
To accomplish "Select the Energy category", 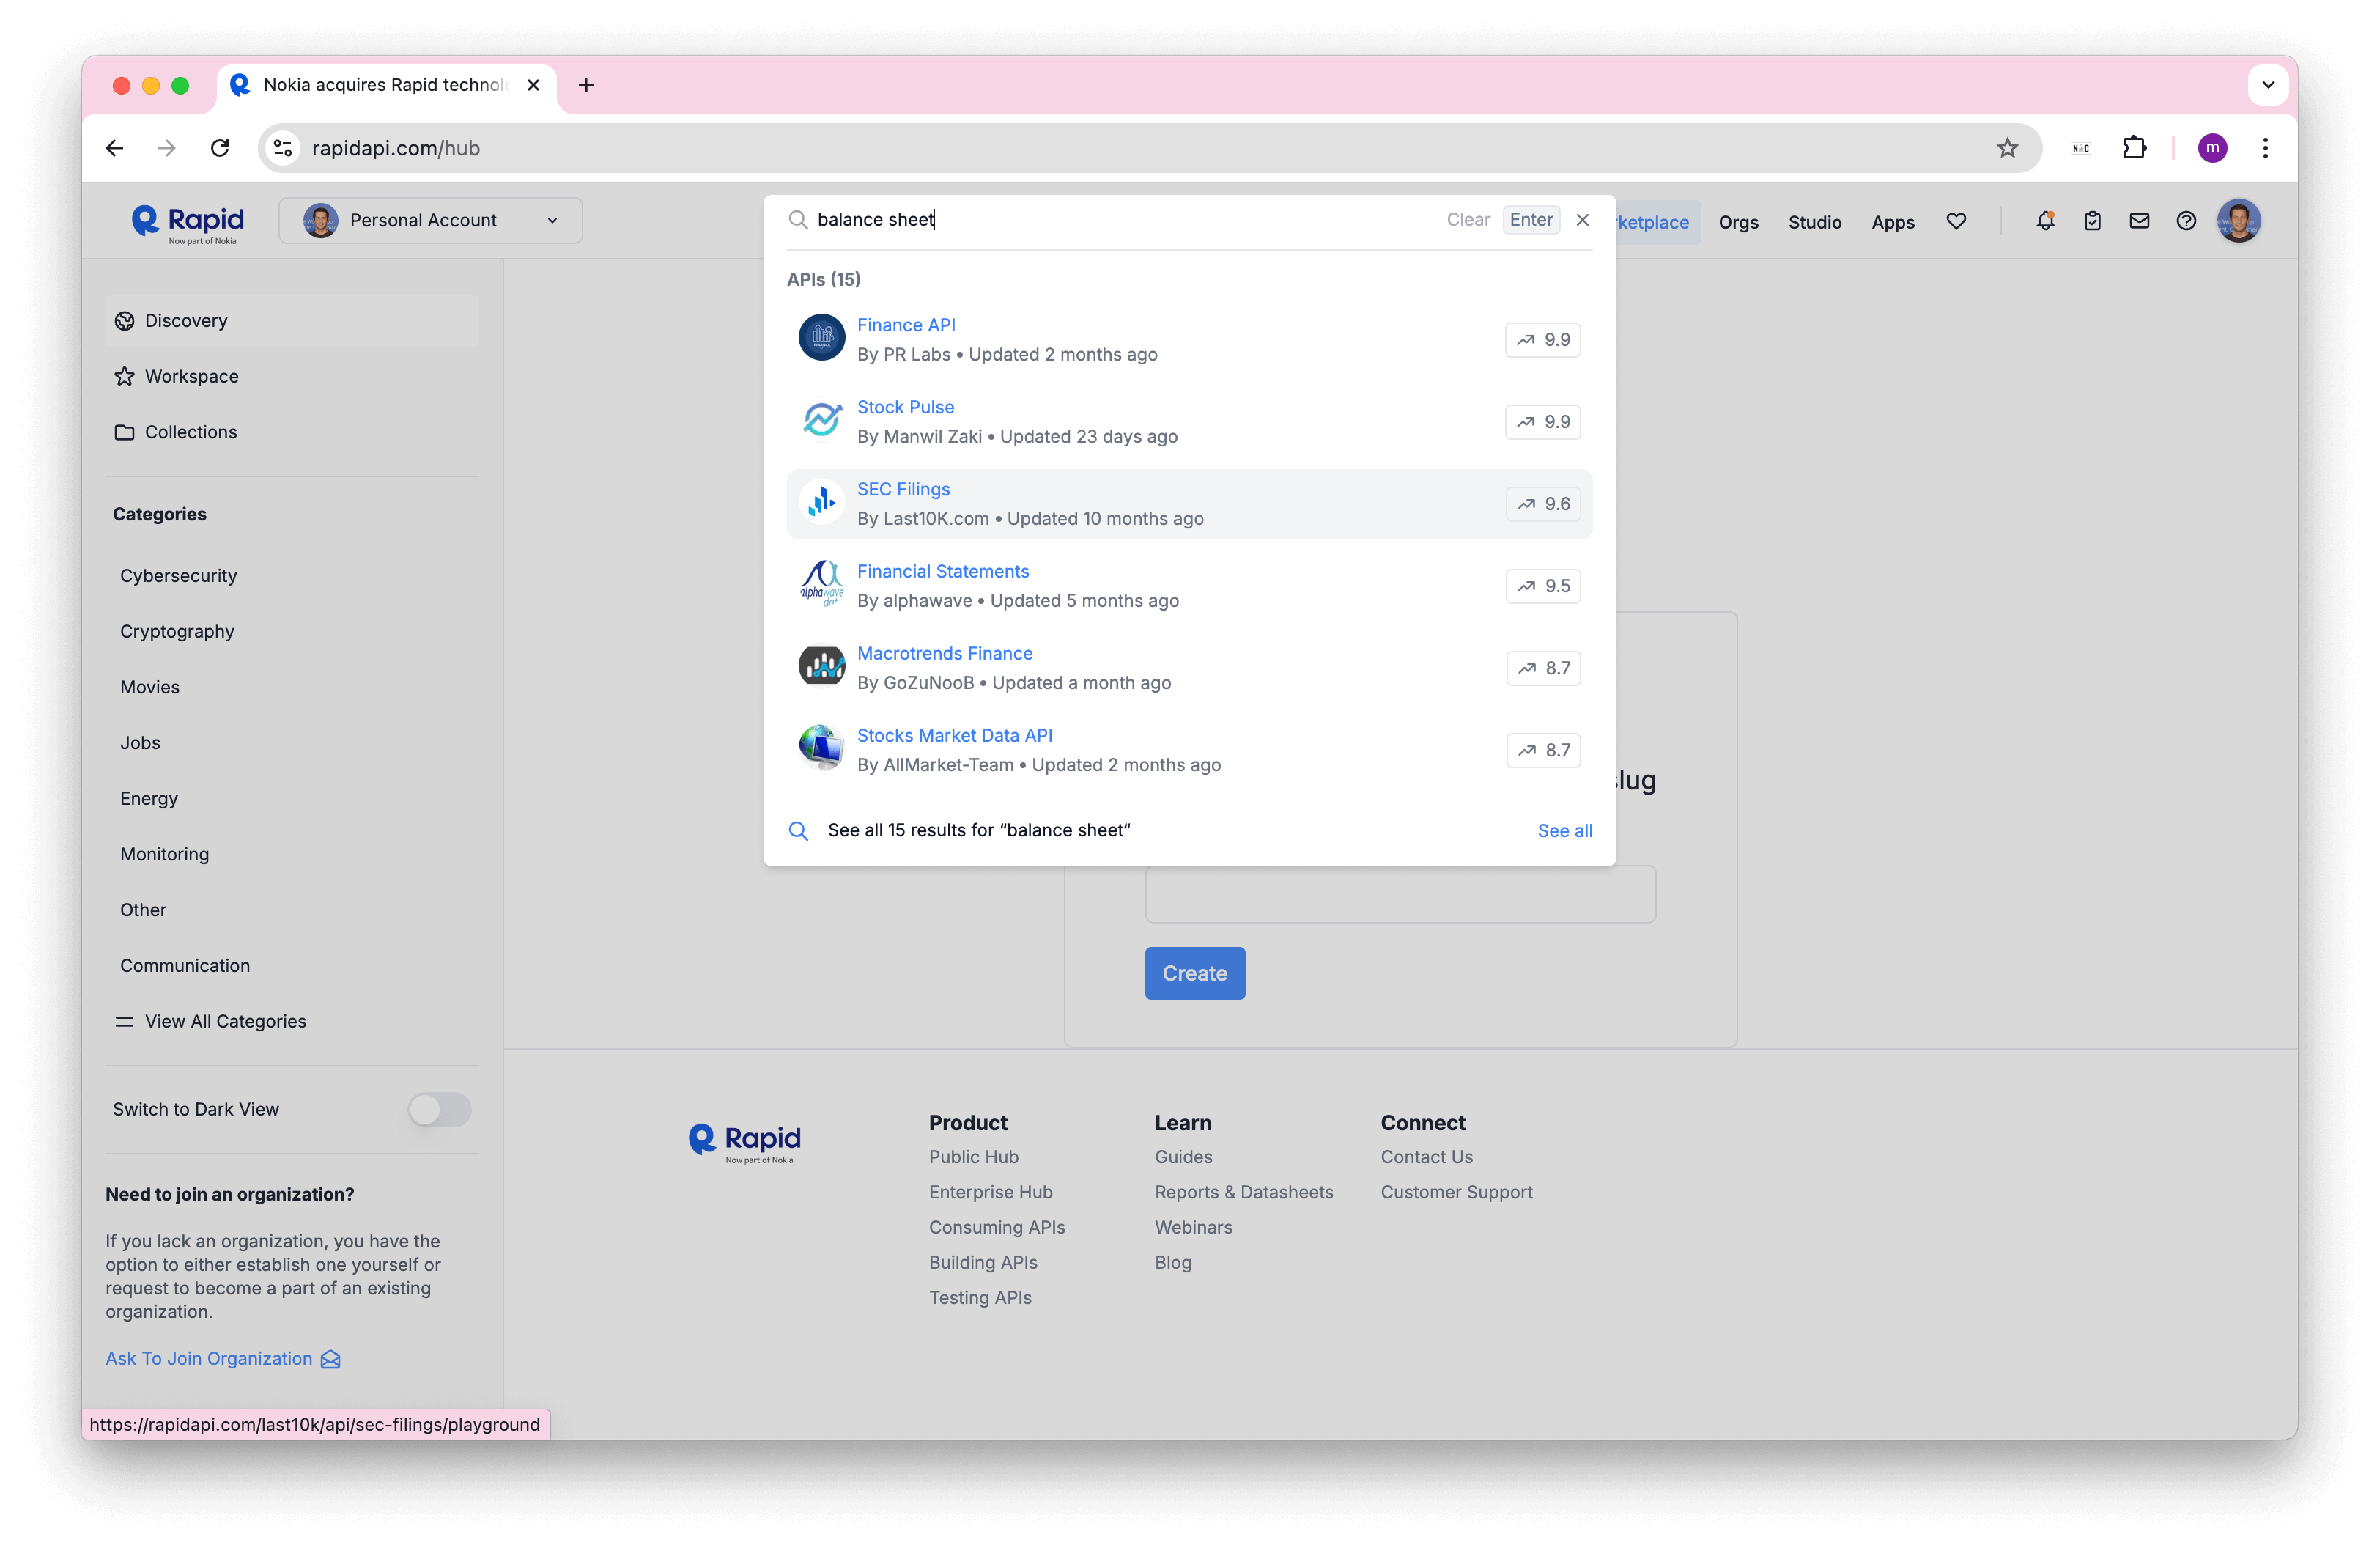I will [149, 799].
